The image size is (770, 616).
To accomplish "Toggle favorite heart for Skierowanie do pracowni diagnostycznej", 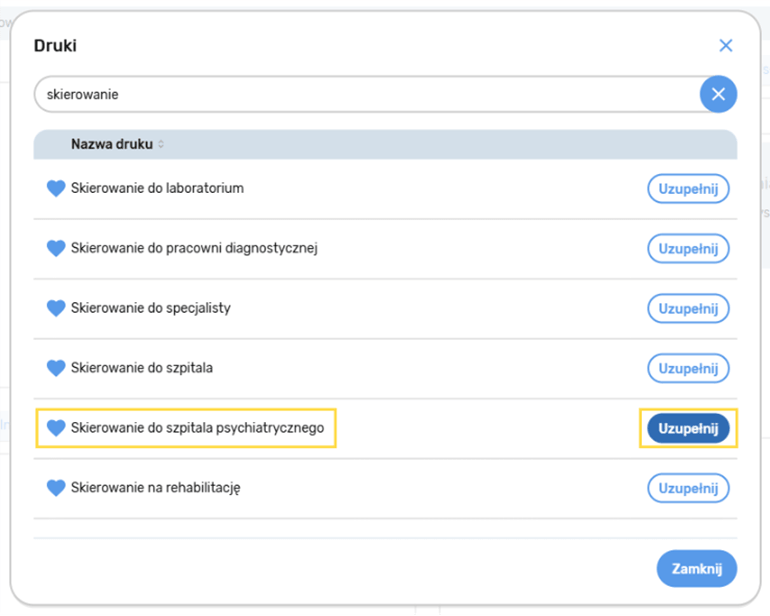I will 56,248.
